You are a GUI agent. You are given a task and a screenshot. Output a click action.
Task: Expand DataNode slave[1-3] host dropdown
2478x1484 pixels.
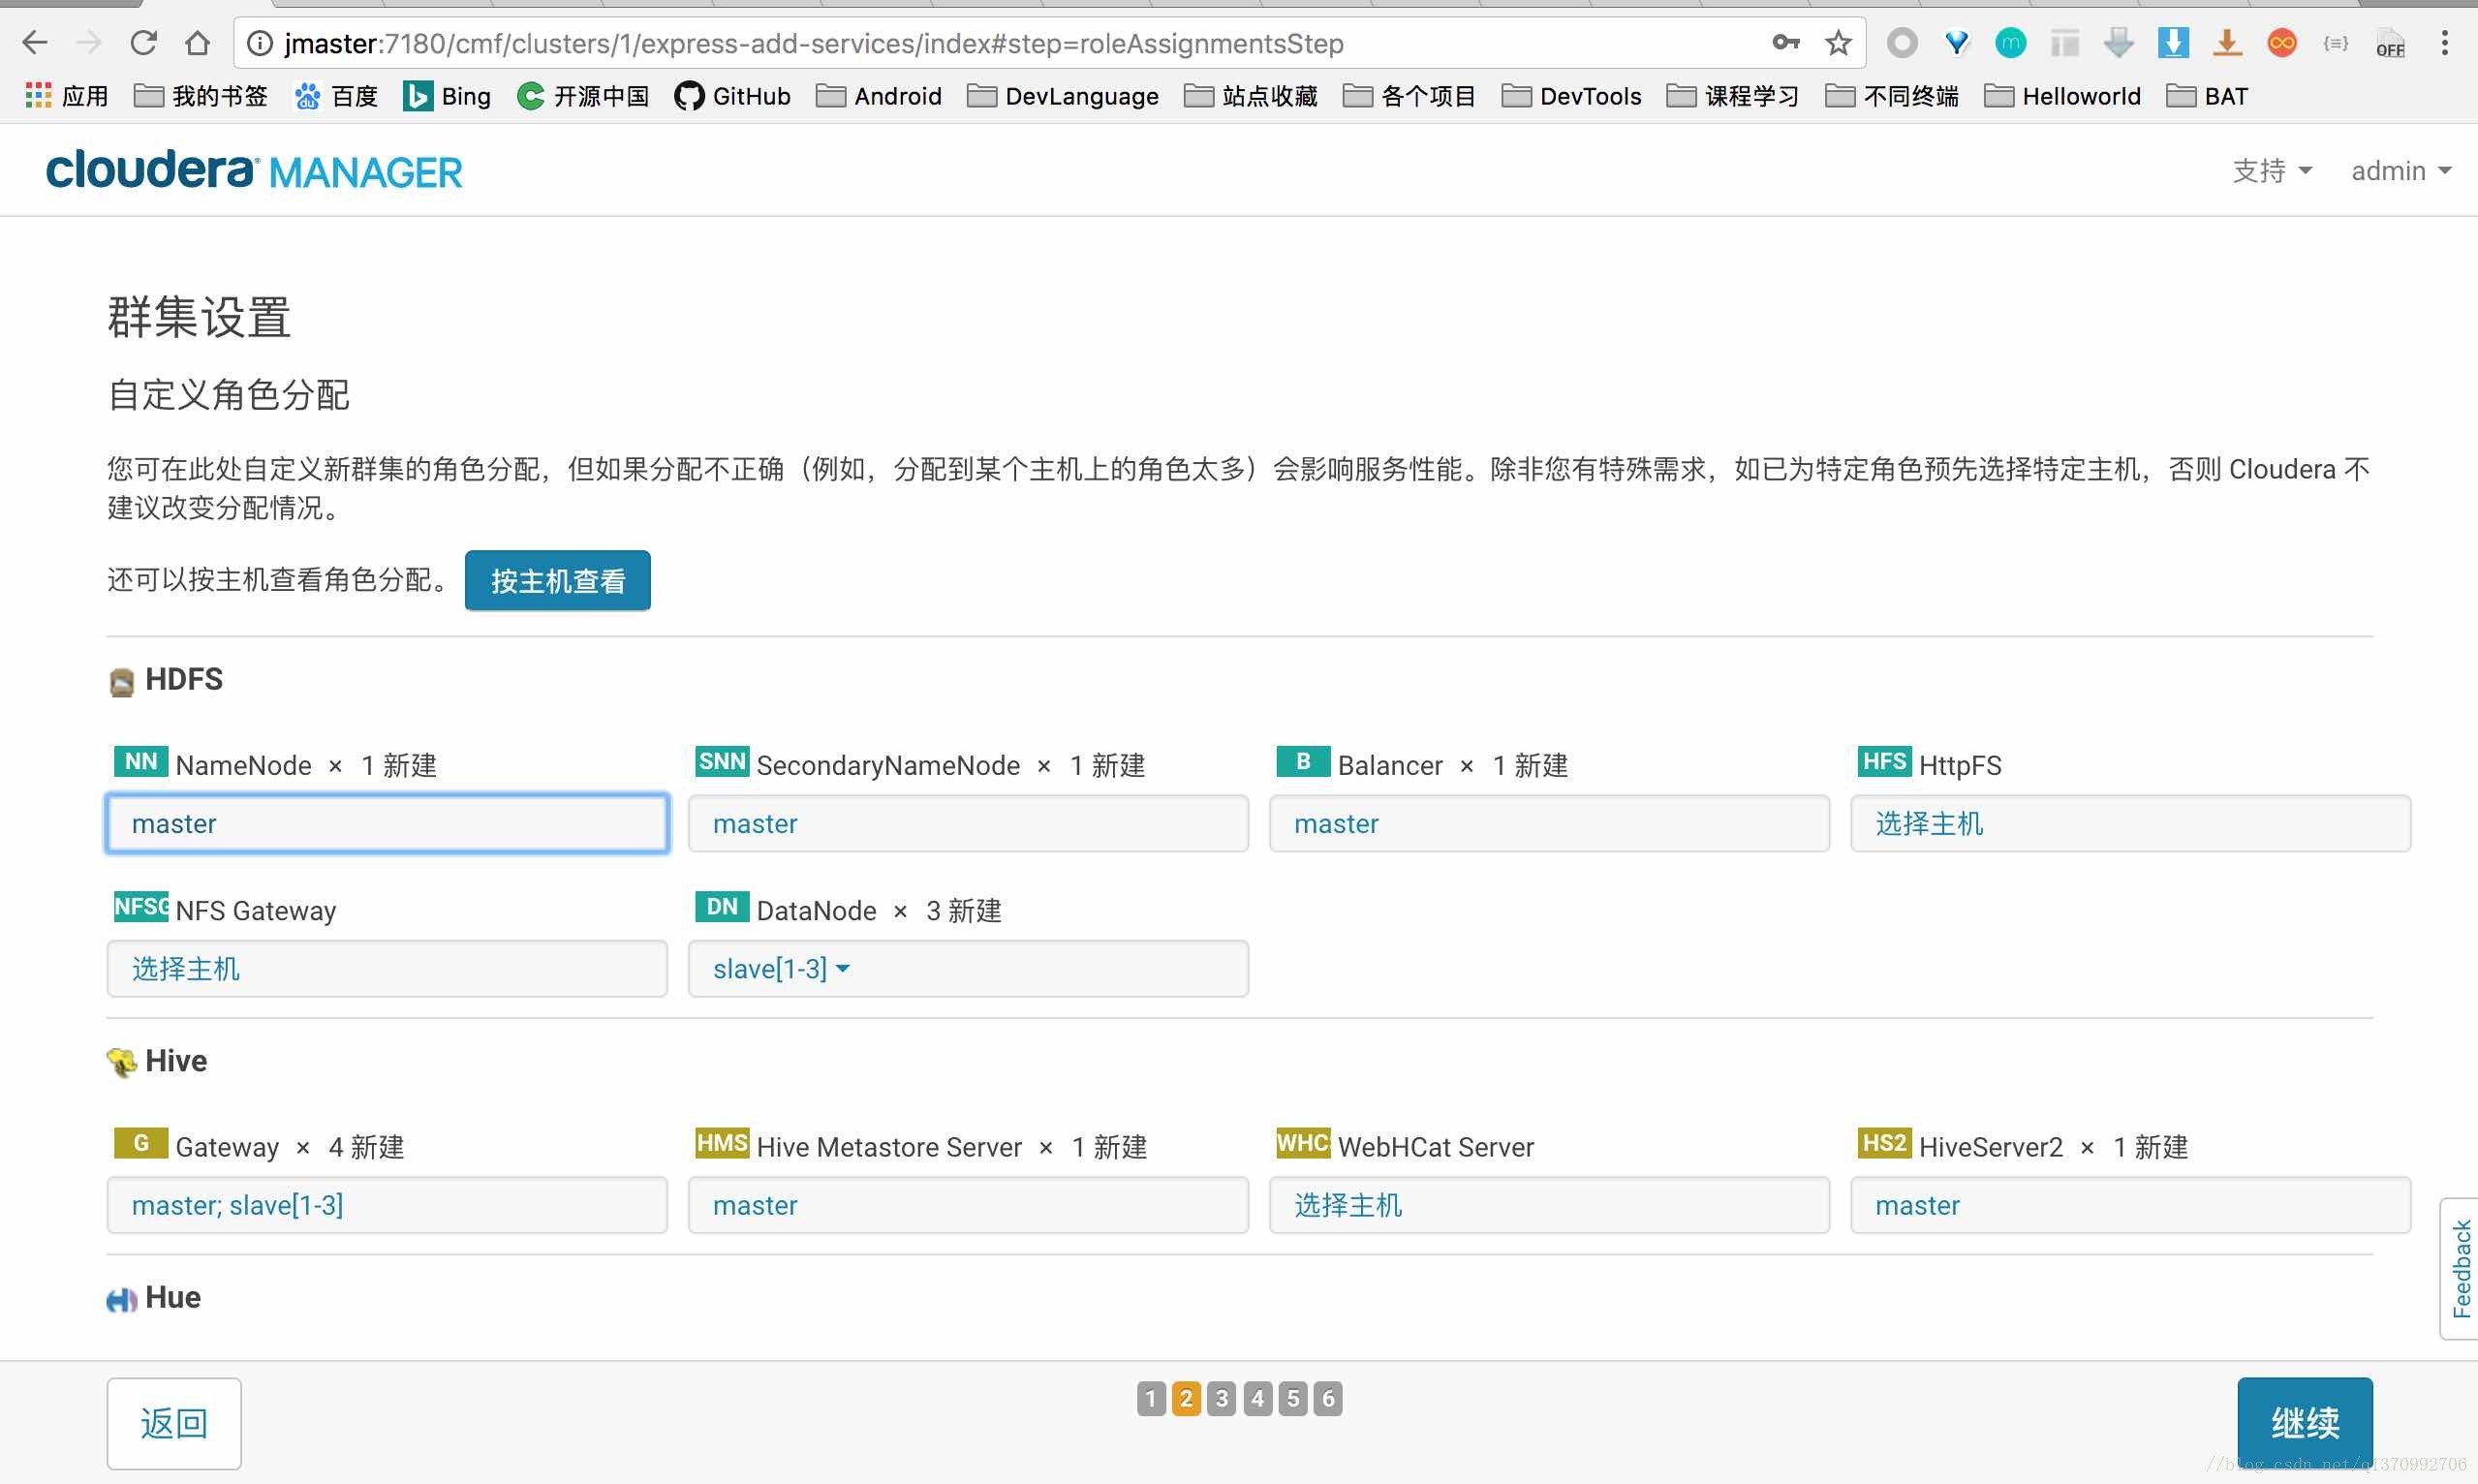[781, 969]
